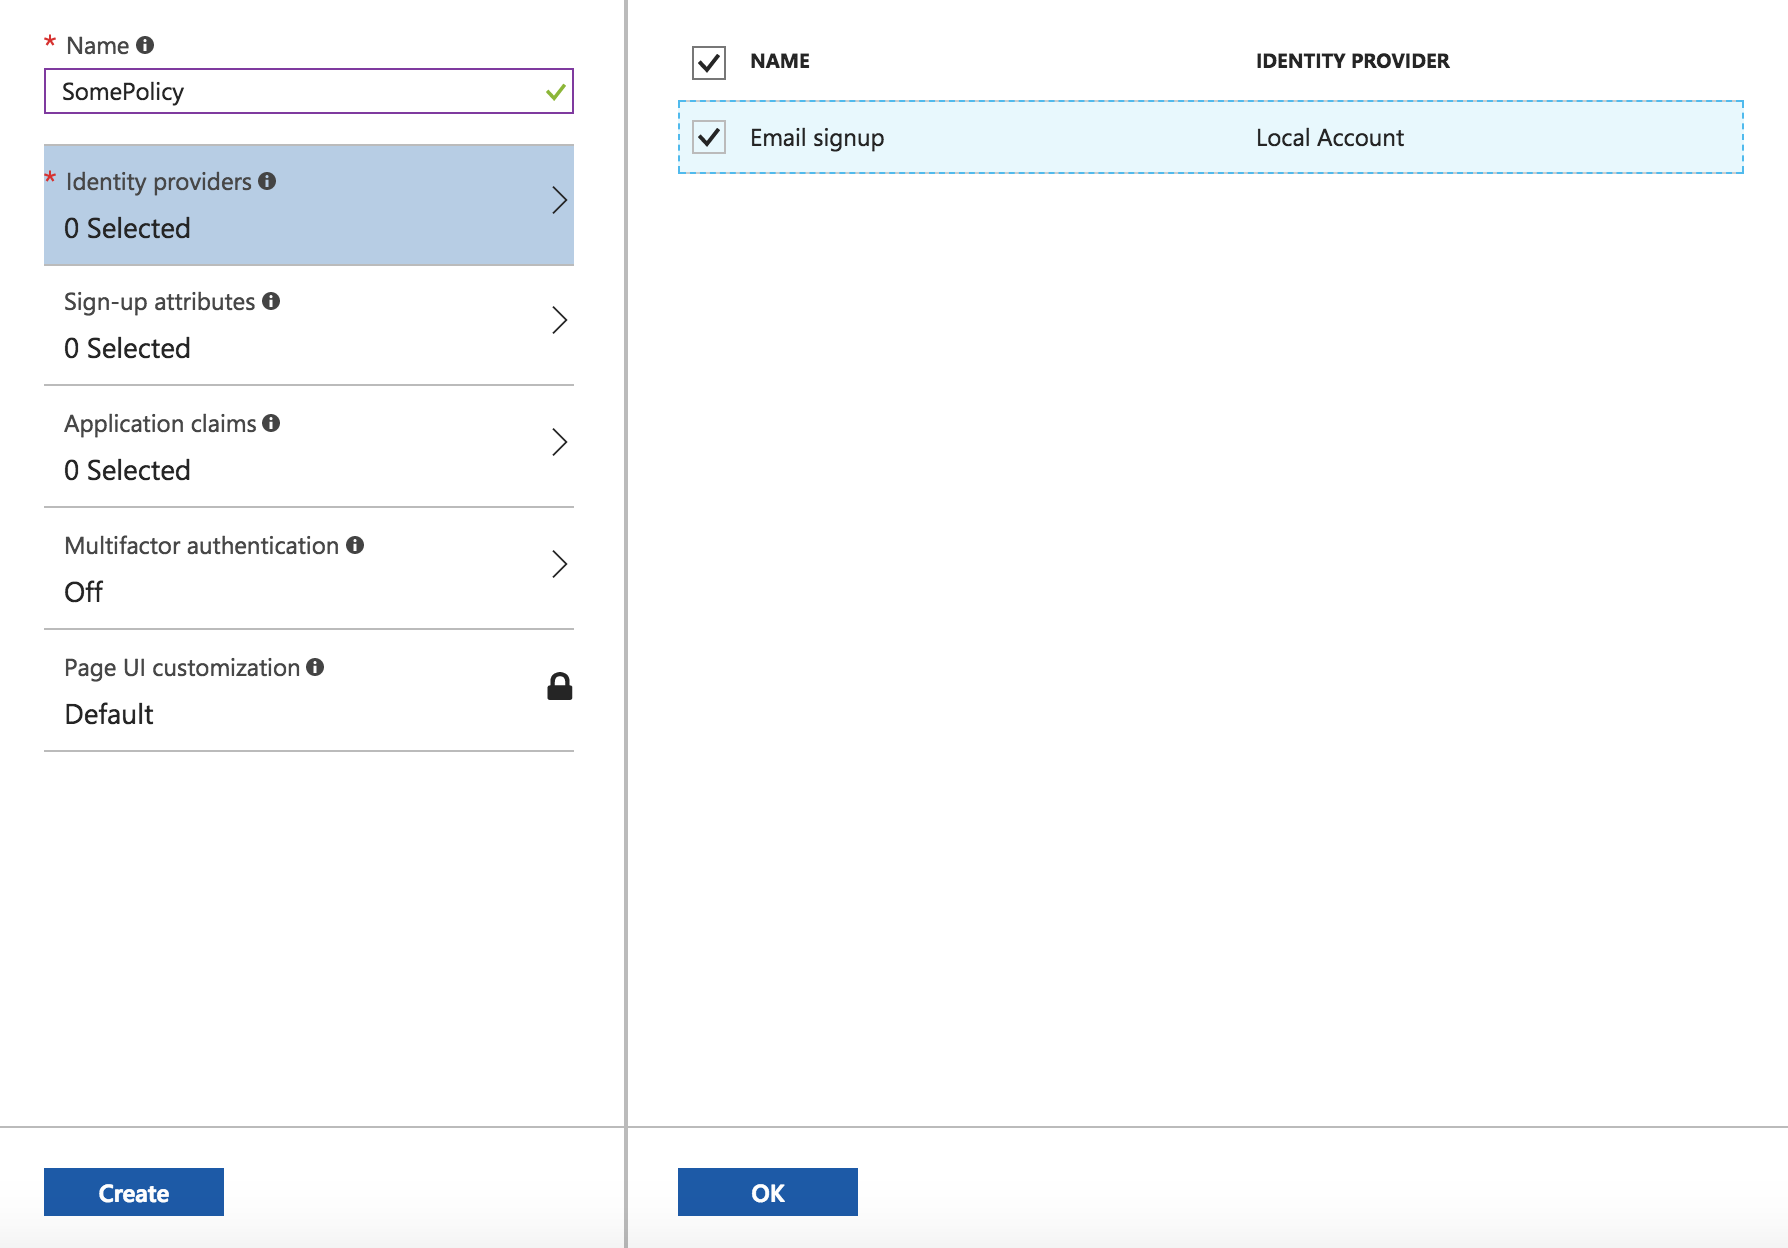Viewport: 1788px width, 1248px height.
Task: Click info icon beside Multifactor authentication
Action: [355, 545]
